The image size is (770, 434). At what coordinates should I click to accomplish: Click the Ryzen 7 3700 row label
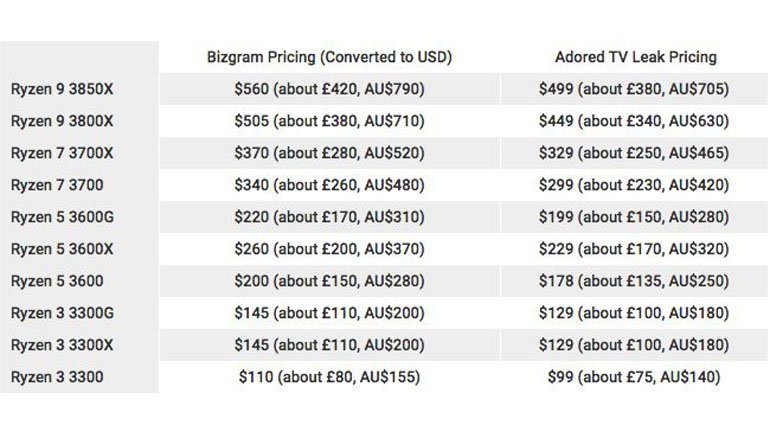(x=57, y=185)
